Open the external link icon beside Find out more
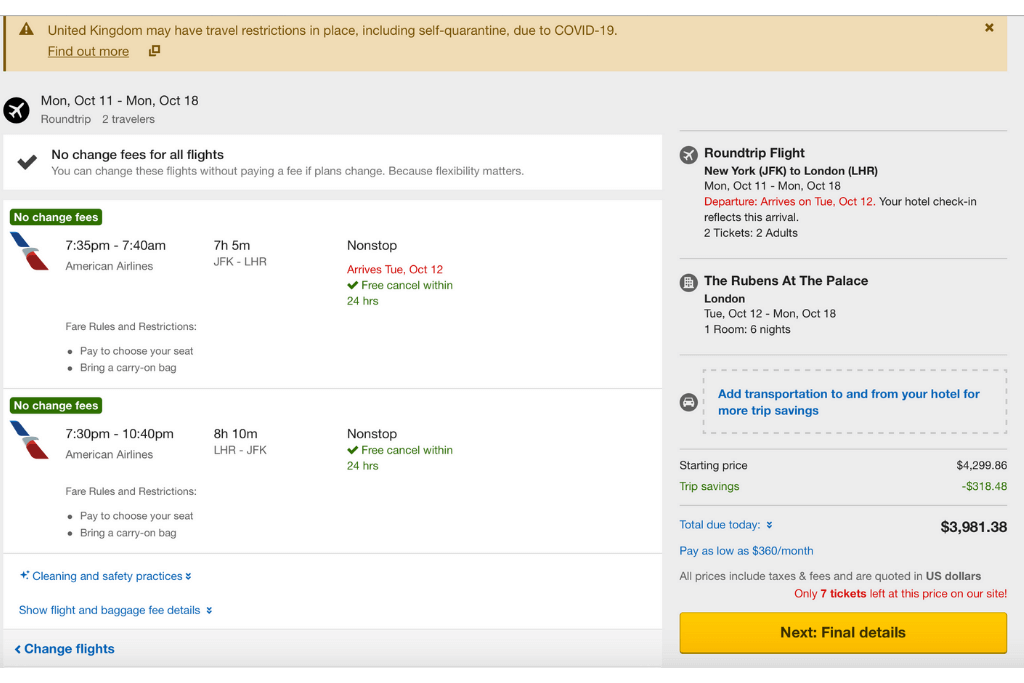The width and height of the screenshot is (1024, 683). pyautogui.click(x=154, y=50)
